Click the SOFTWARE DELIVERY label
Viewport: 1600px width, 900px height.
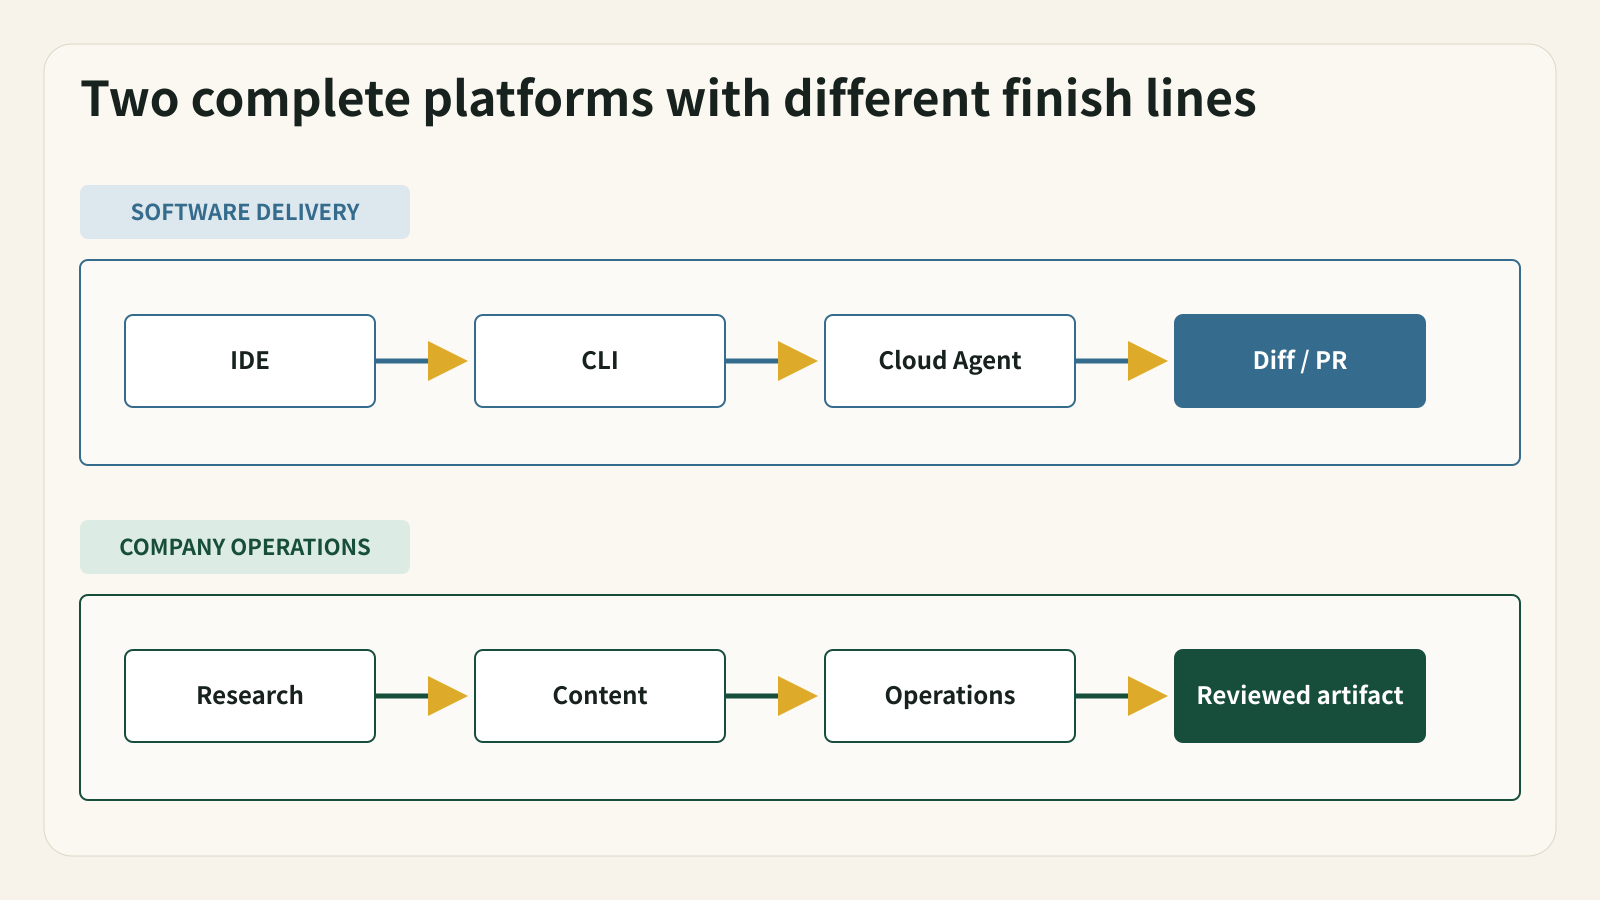pyautogui.click(x=245, y=212)
